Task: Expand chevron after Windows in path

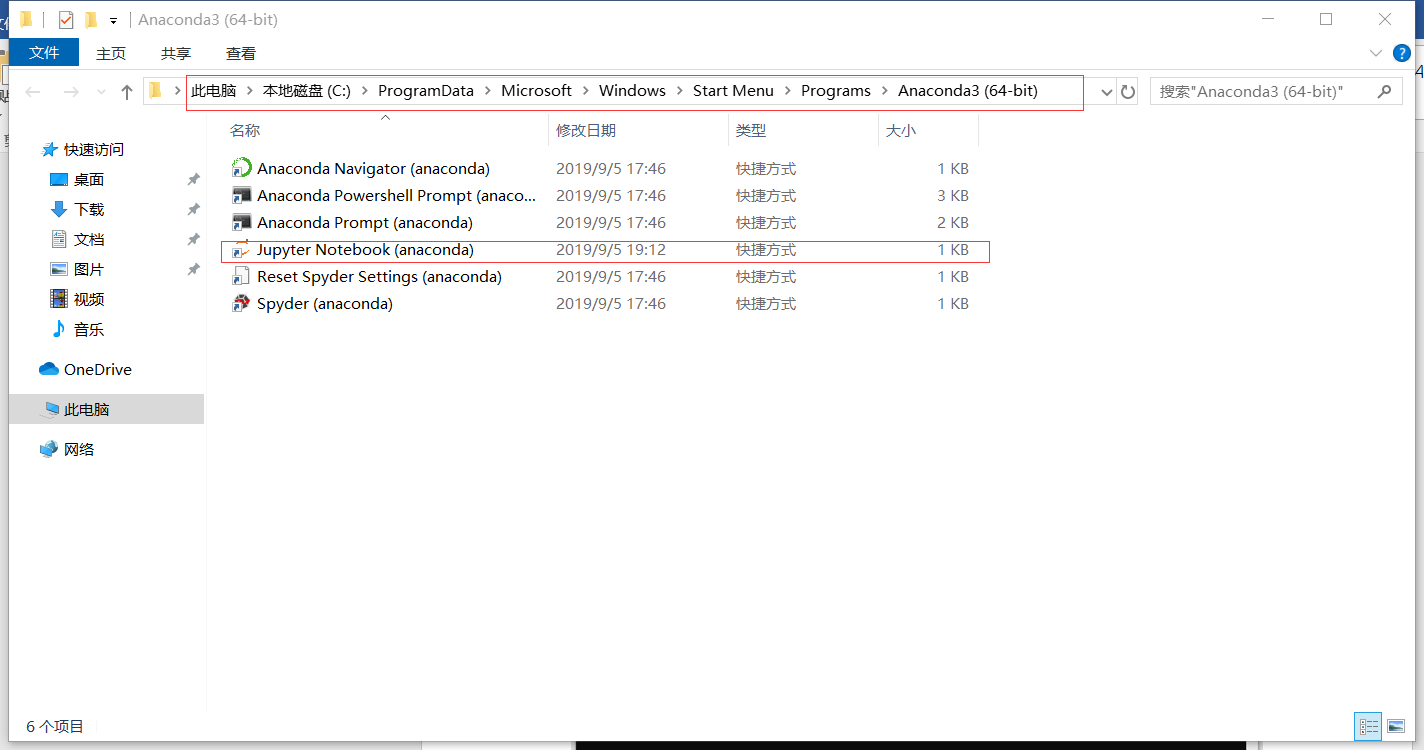Action: pyautogui.click(x=680, y=91)
